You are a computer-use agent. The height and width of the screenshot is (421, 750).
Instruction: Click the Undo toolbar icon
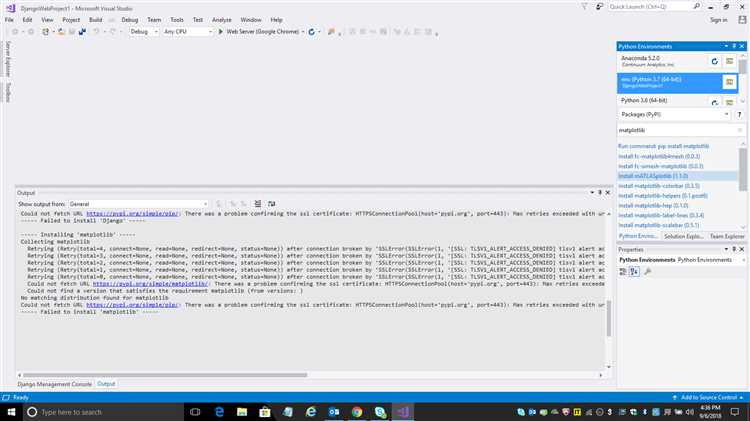click(96, 32)
